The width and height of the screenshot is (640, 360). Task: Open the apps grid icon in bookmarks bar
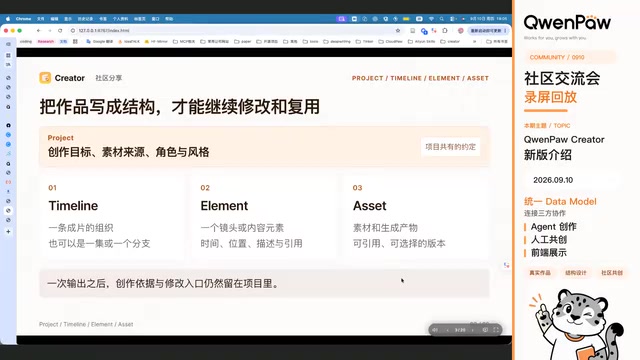[x=75, y=42]
